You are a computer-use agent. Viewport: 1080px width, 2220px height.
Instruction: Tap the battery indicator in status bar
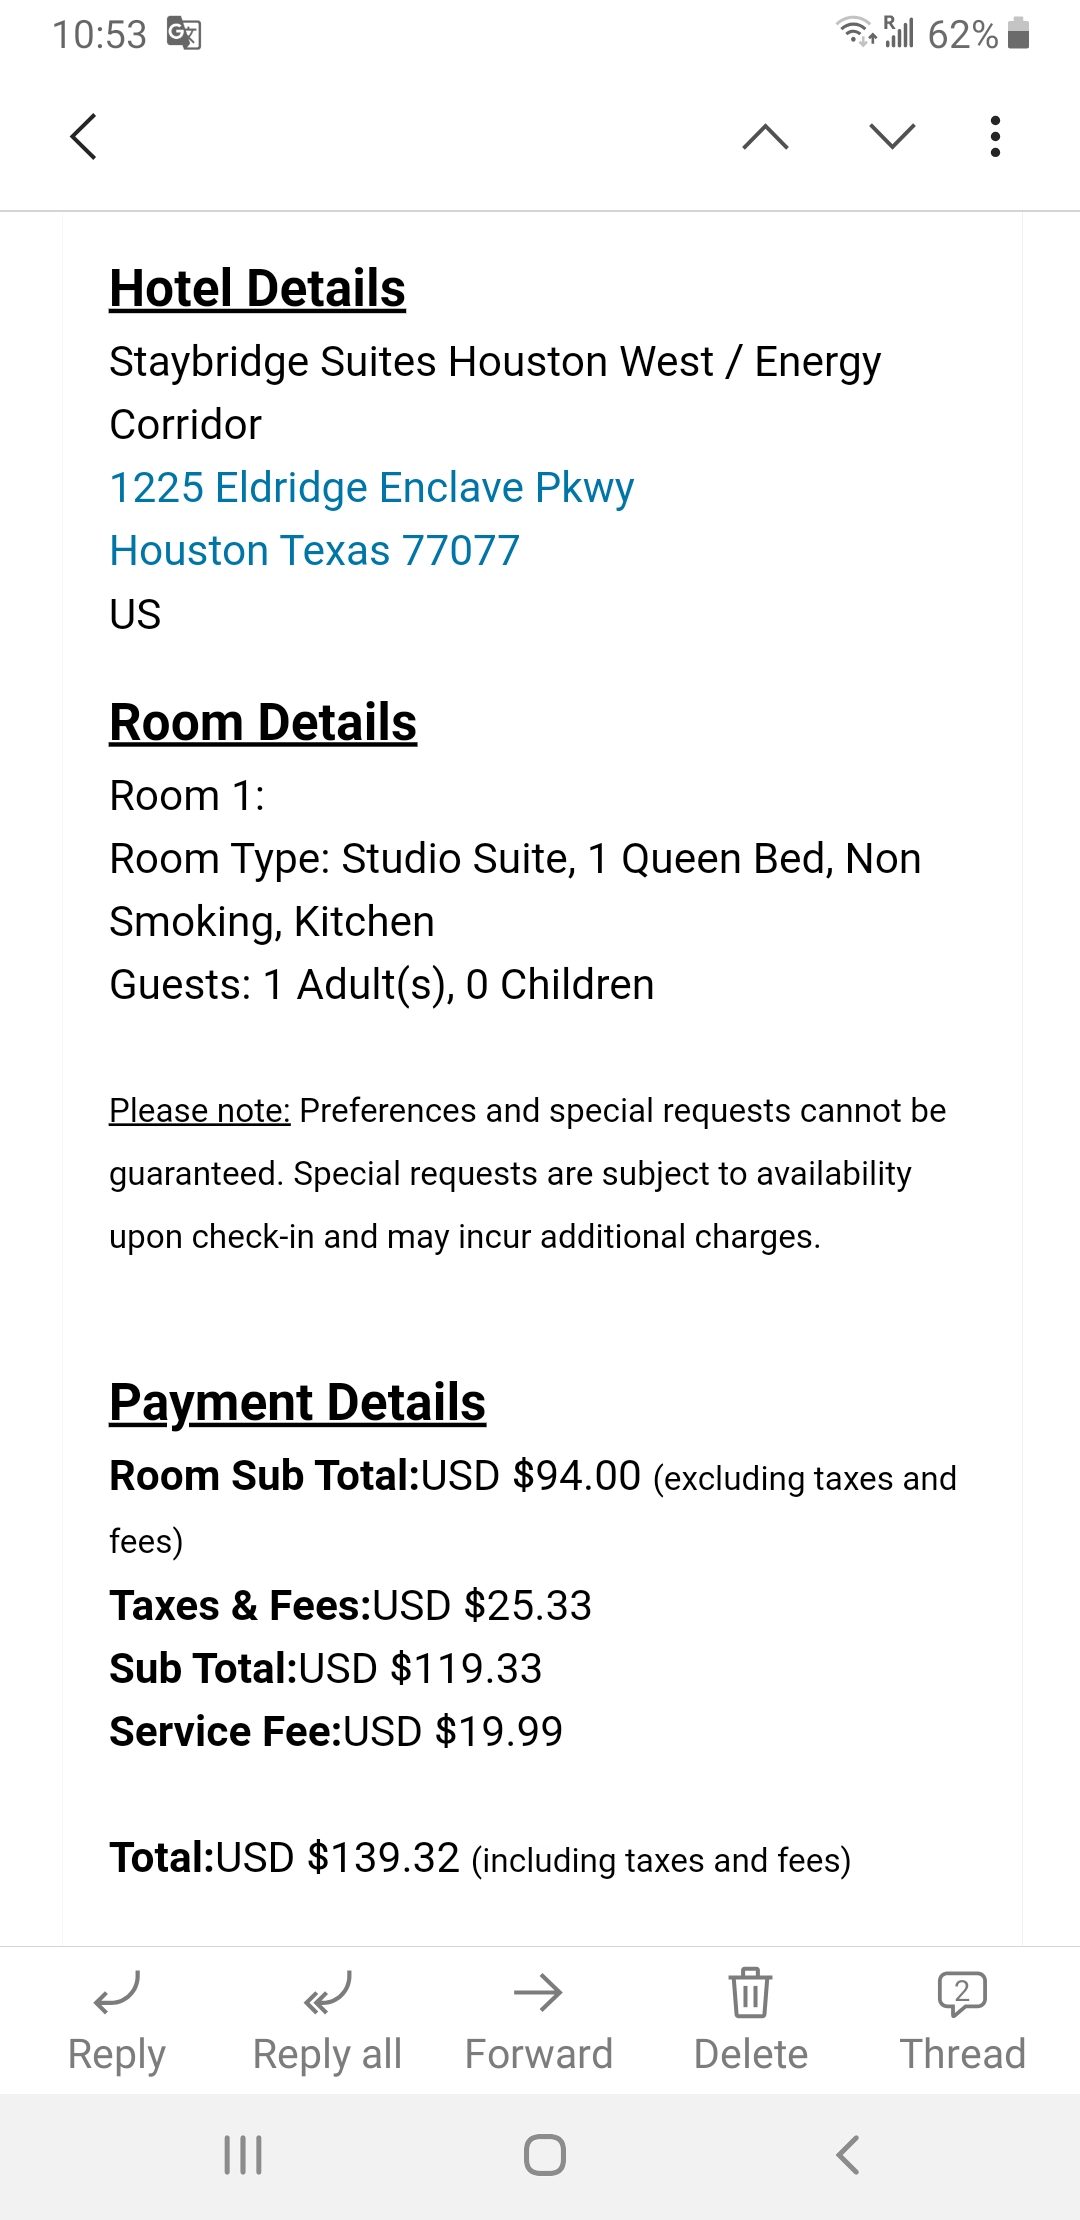coord(1018,34)
